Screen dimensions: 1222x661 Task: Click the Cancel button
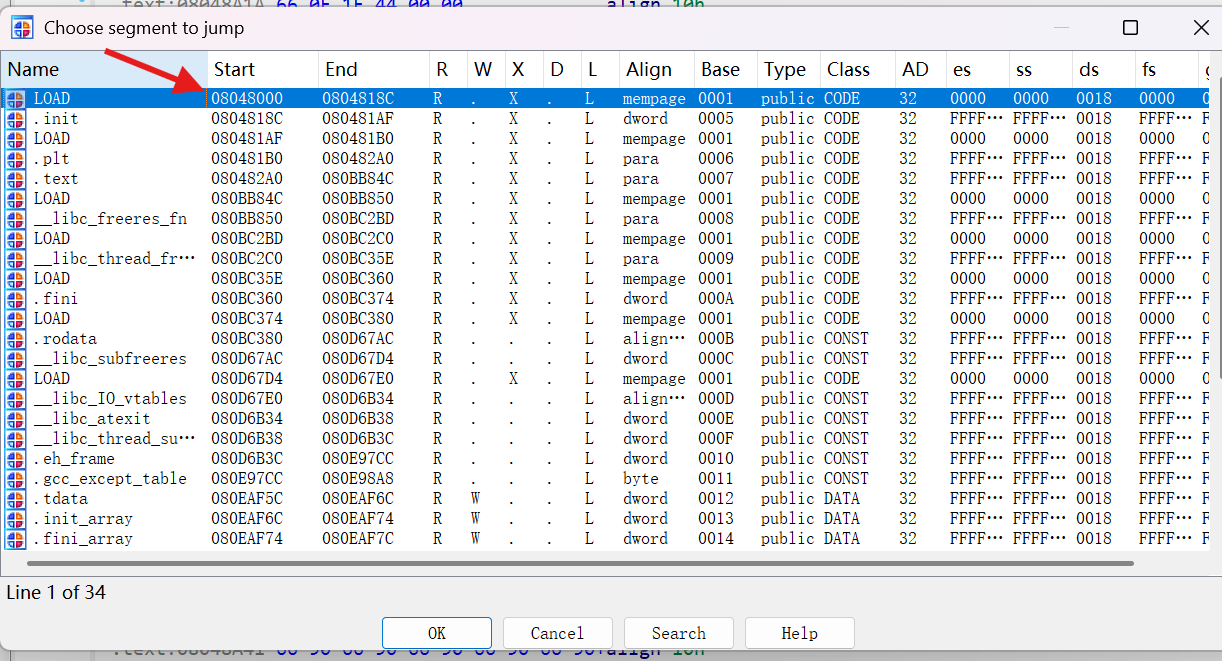coord(558,633)
